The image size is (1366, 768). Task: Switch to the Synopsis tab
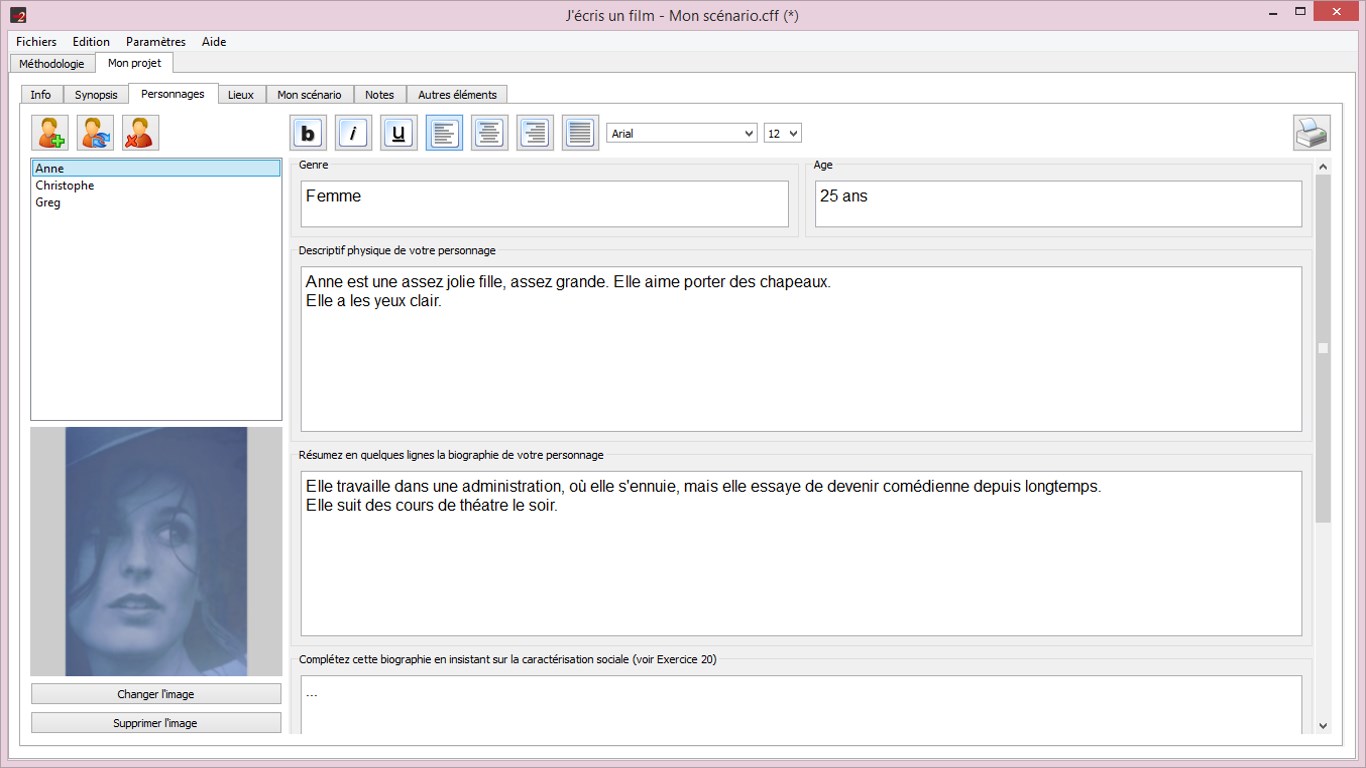[96, 95]
